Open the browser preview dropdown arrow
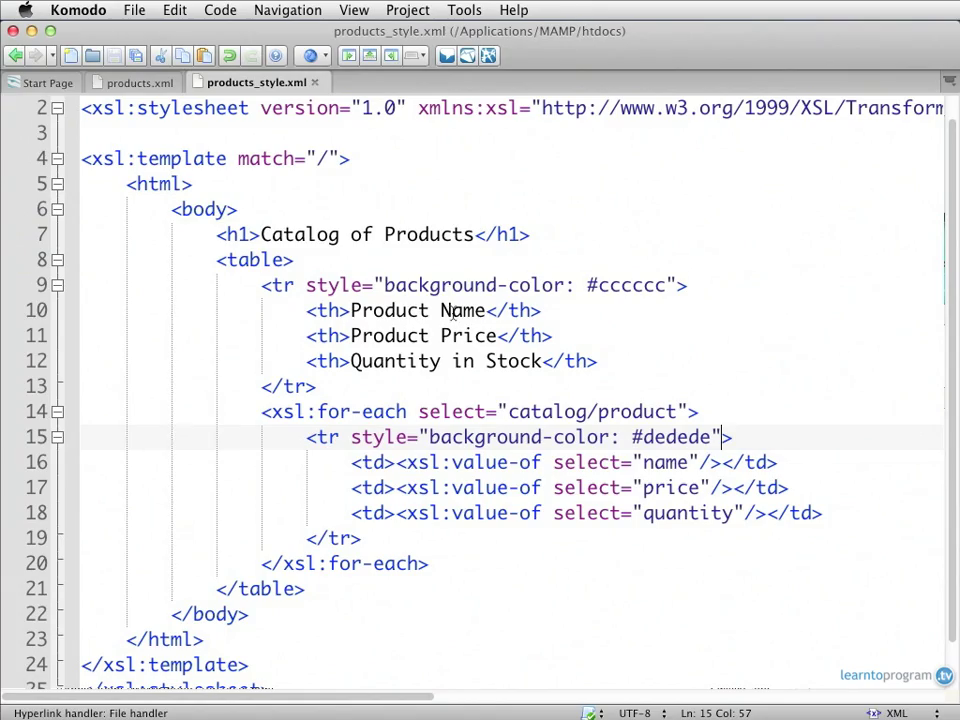Viewport: 960px width, 720px height. [x=325, y=56]
